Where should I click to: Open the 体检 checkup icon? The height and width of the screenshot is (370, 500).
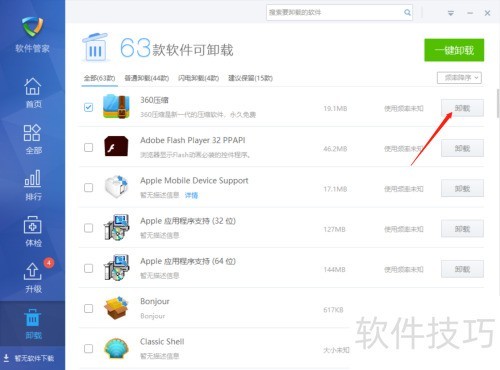tap(33, 225)
